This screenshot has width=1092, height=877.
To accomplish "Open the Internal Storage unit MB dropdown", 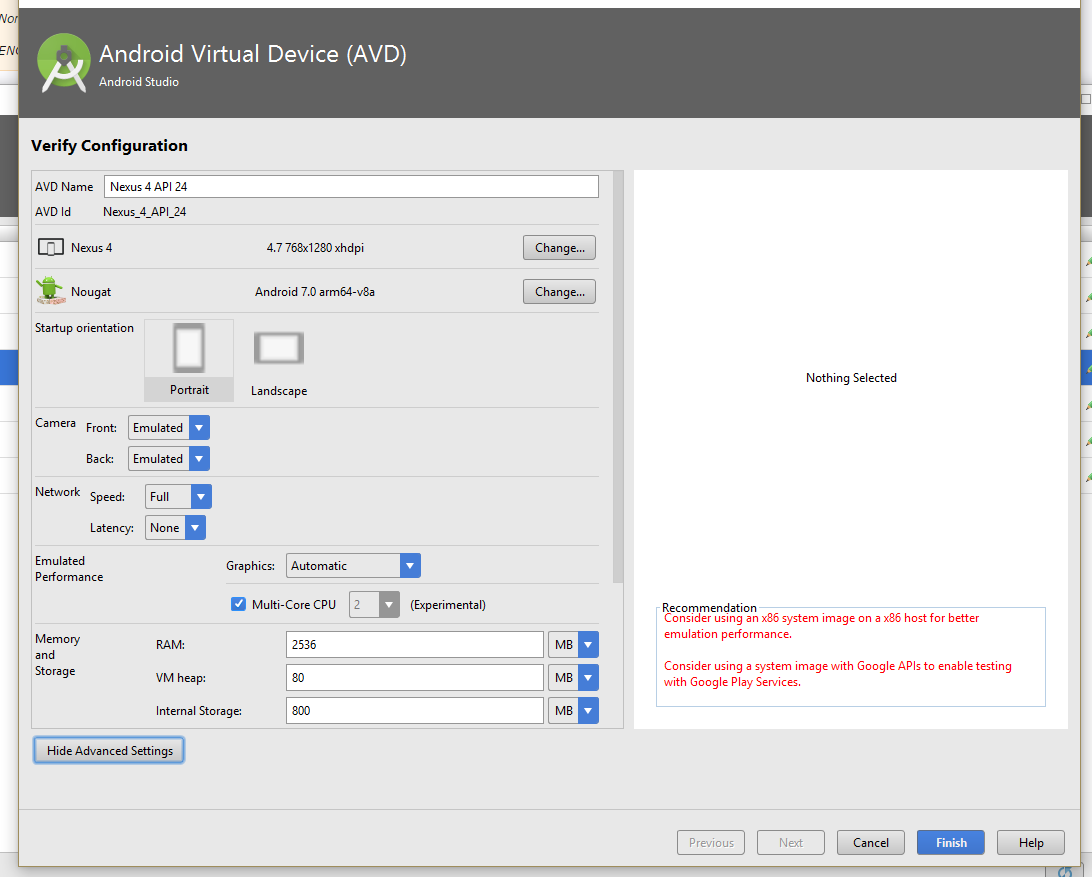I will tap(573, 711).
